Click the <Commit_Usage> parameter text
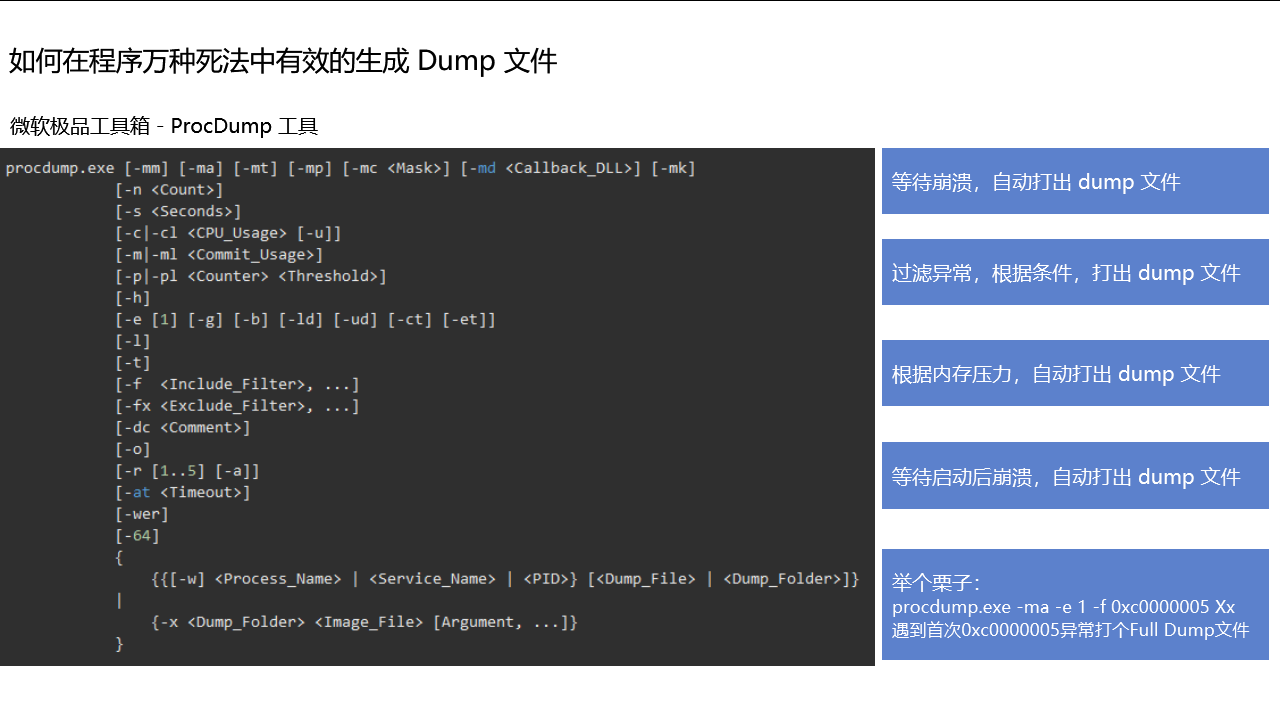This screenshot has height=720, width=1280. 255,255
